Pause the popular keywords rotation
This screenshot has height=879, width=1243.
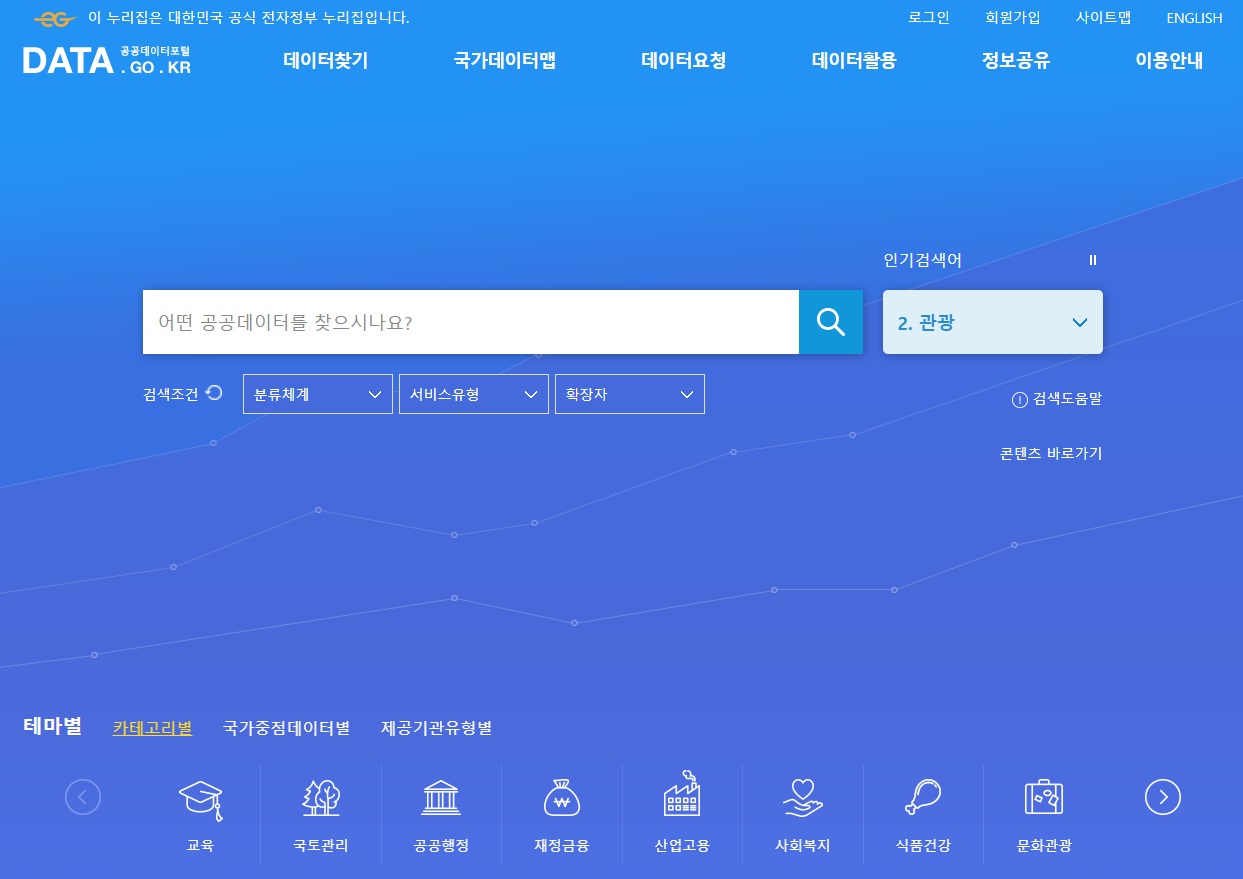click(1092, 260)
